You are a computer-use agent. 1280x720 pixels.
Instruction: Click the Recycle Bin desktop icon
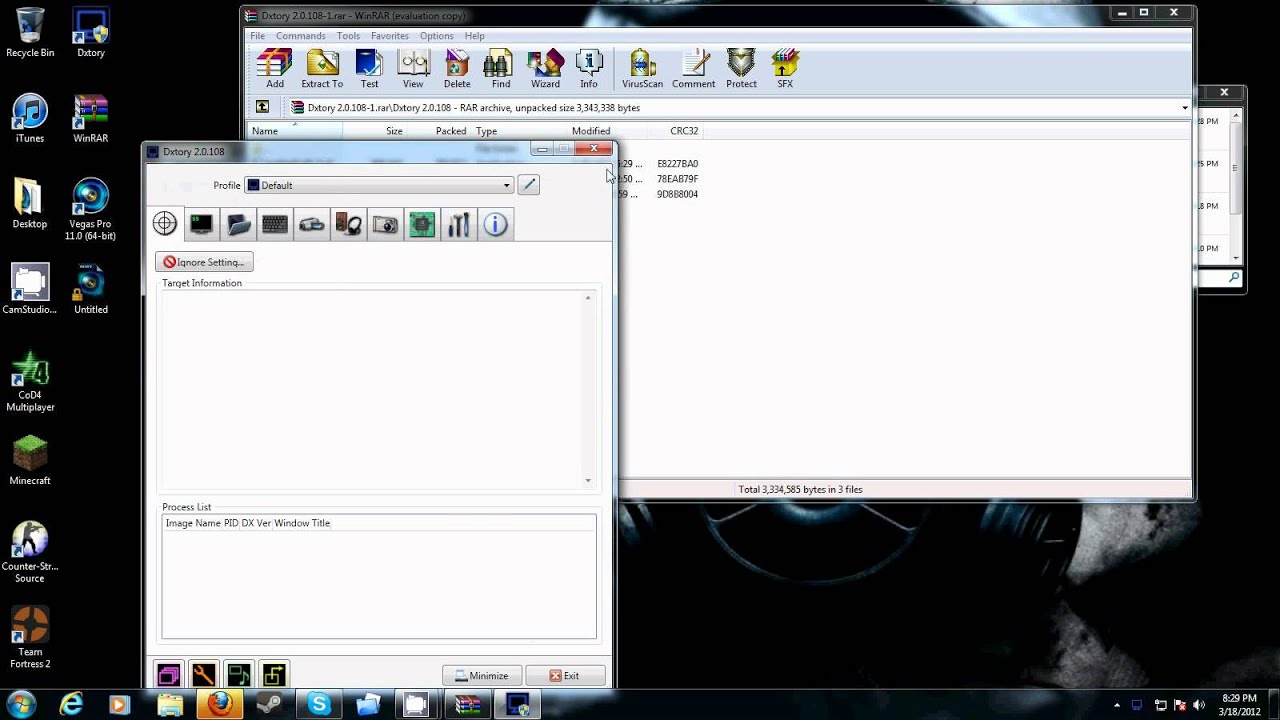[x=30, y=32]
